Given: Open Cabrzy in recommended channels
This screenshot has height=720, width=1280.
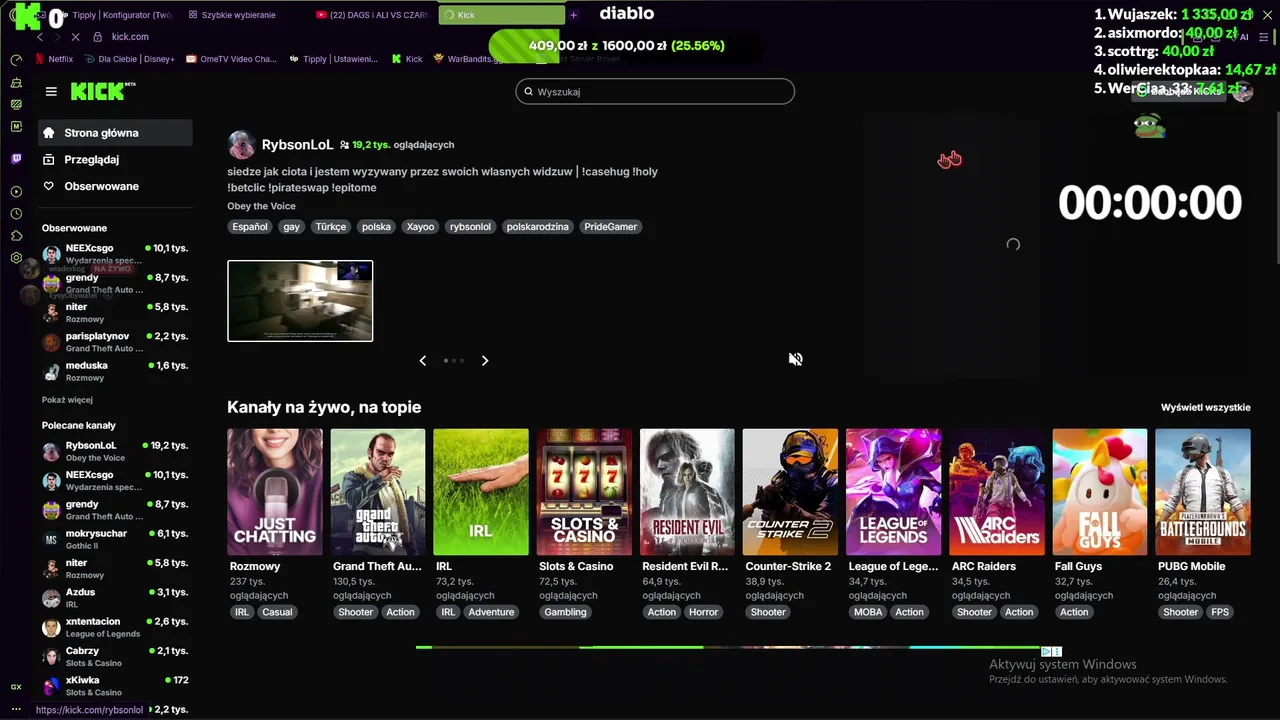Looking at the screenshot, I should (x=115, y=656).
